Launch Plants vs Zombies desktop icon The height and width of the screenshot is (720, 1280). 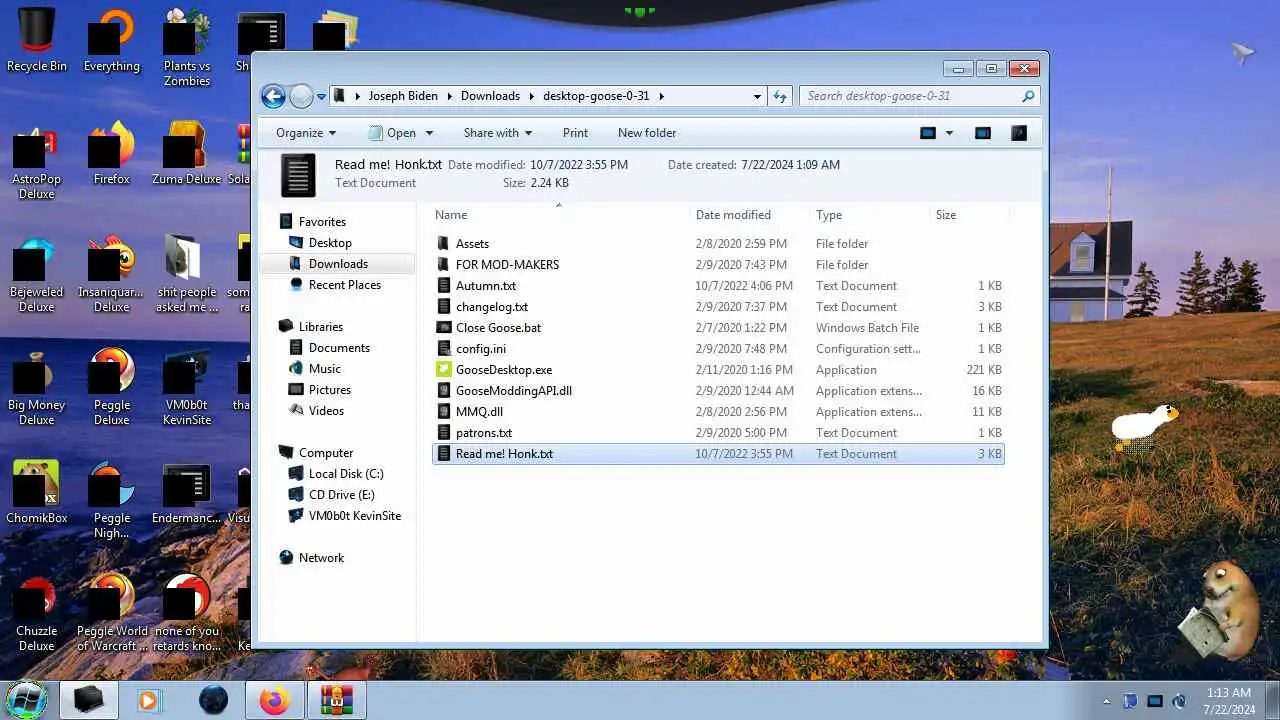(187, 47)
